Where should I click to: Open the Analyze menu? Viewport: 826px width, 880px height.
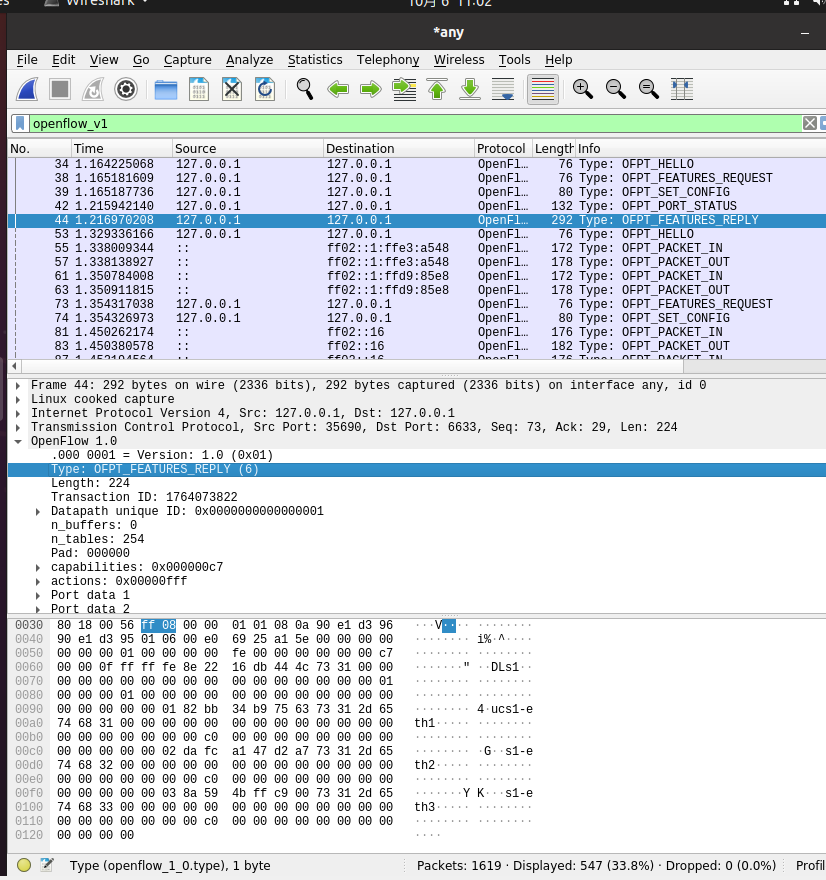tap(249, 59)
